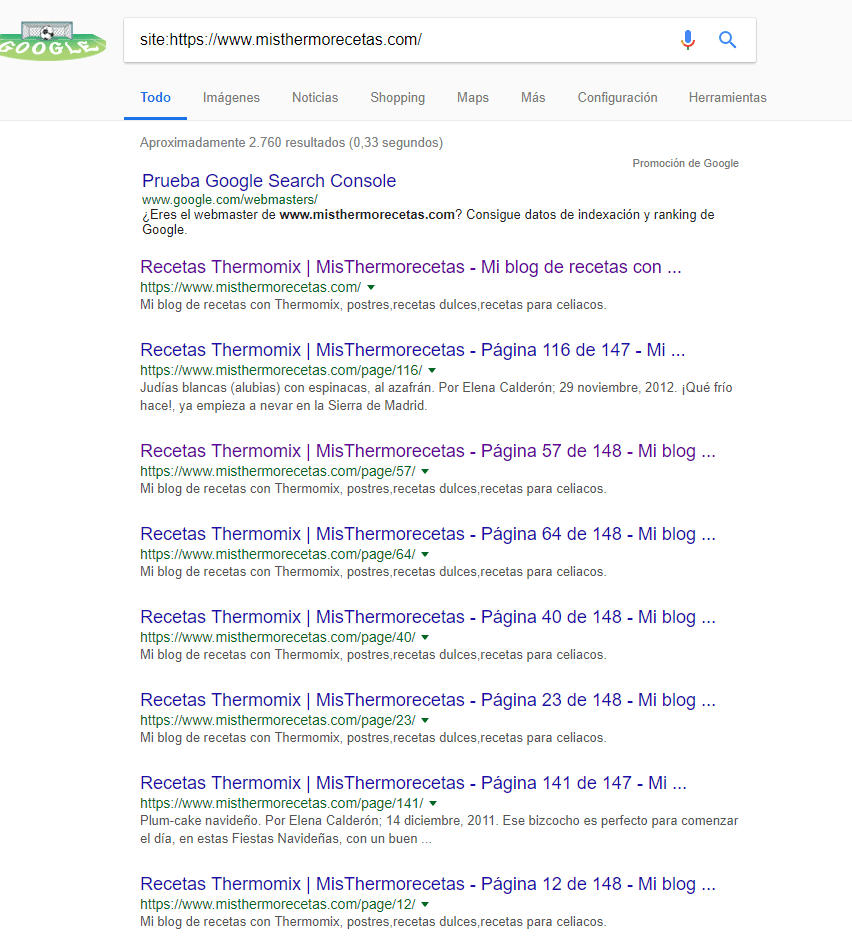The image size is (852, 944).
Task: Expand the Más menu
Action: [x=533, y=98]
